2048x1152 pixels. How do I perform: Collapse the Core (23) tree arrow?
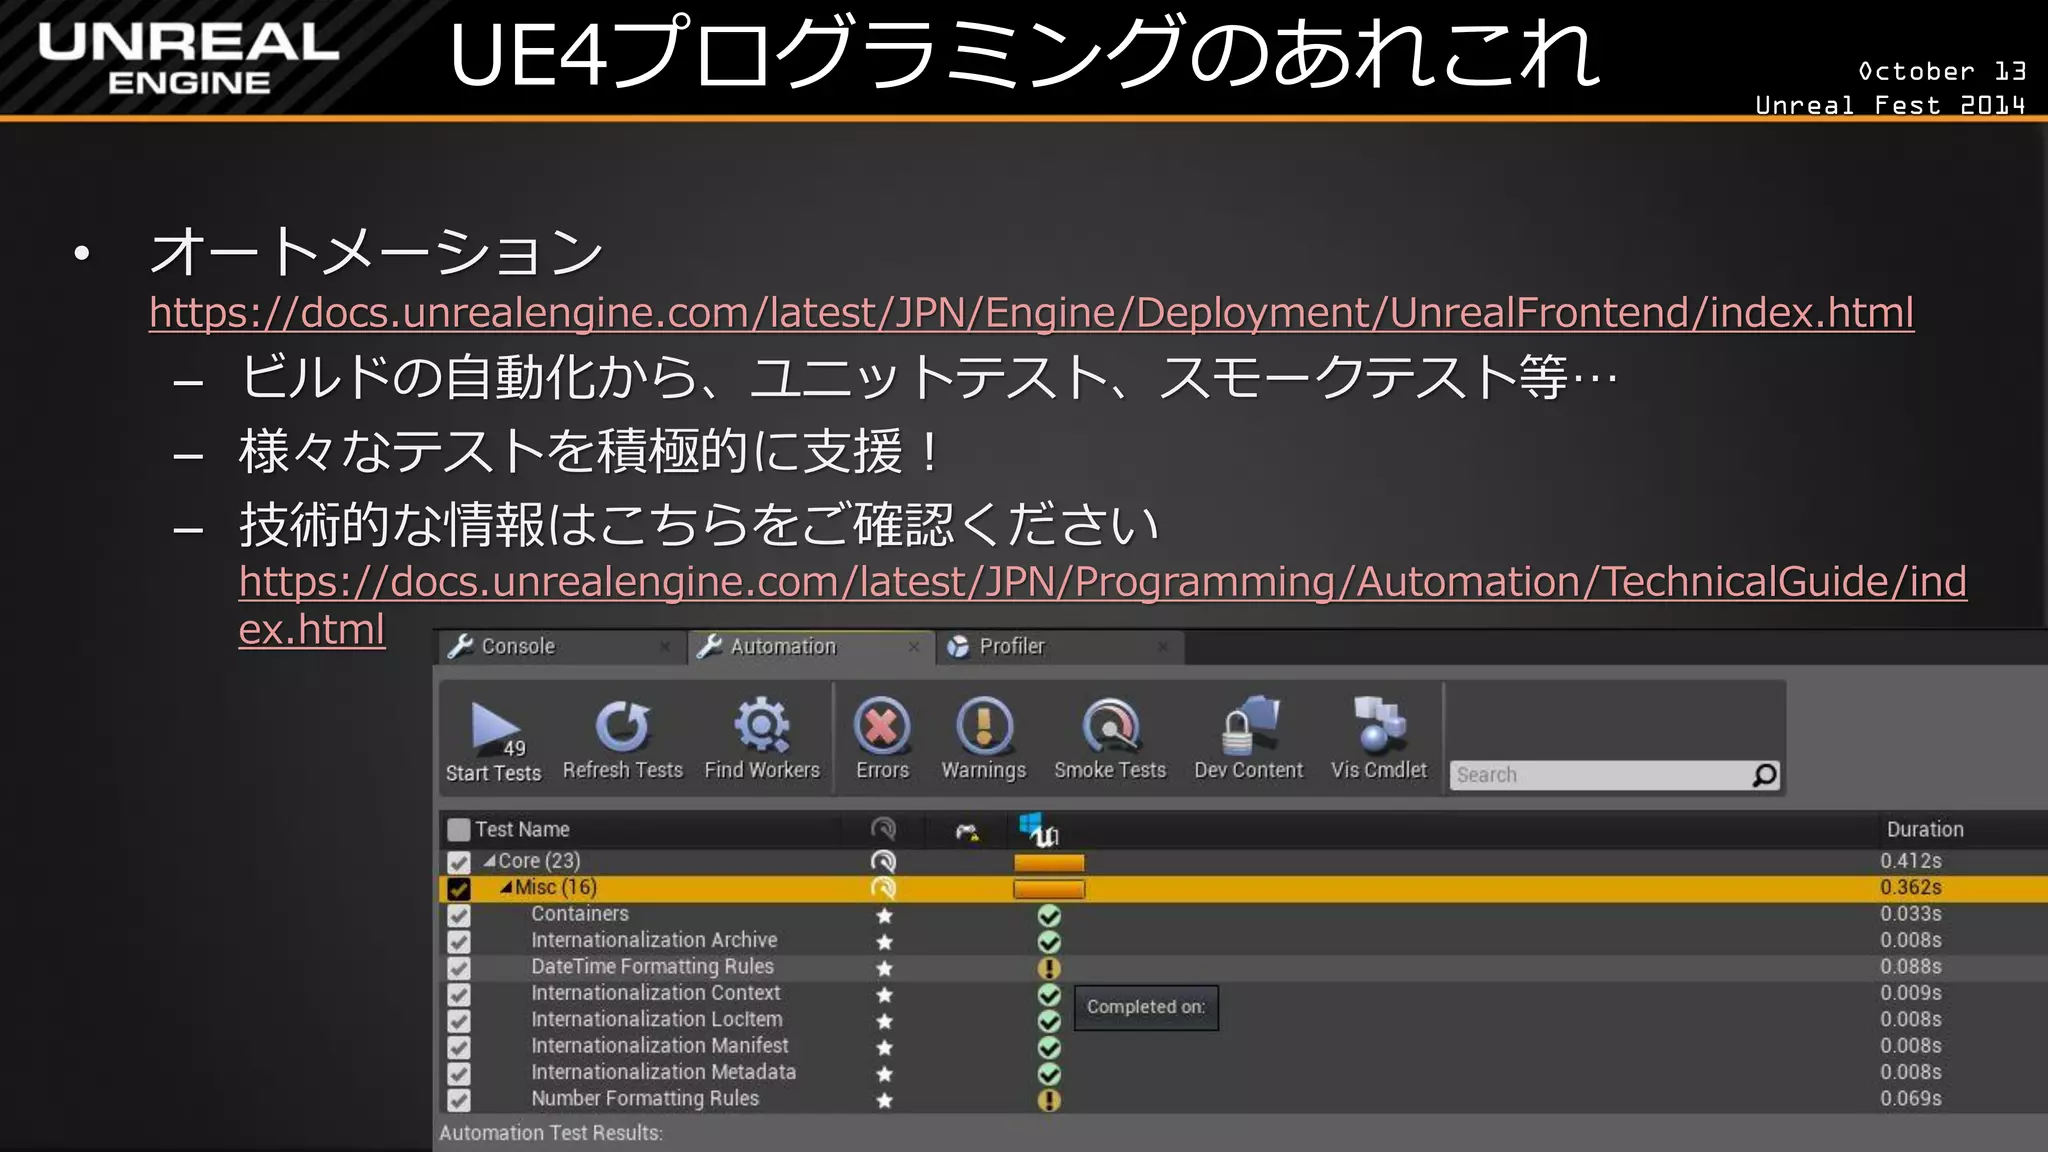click(489, 861)
